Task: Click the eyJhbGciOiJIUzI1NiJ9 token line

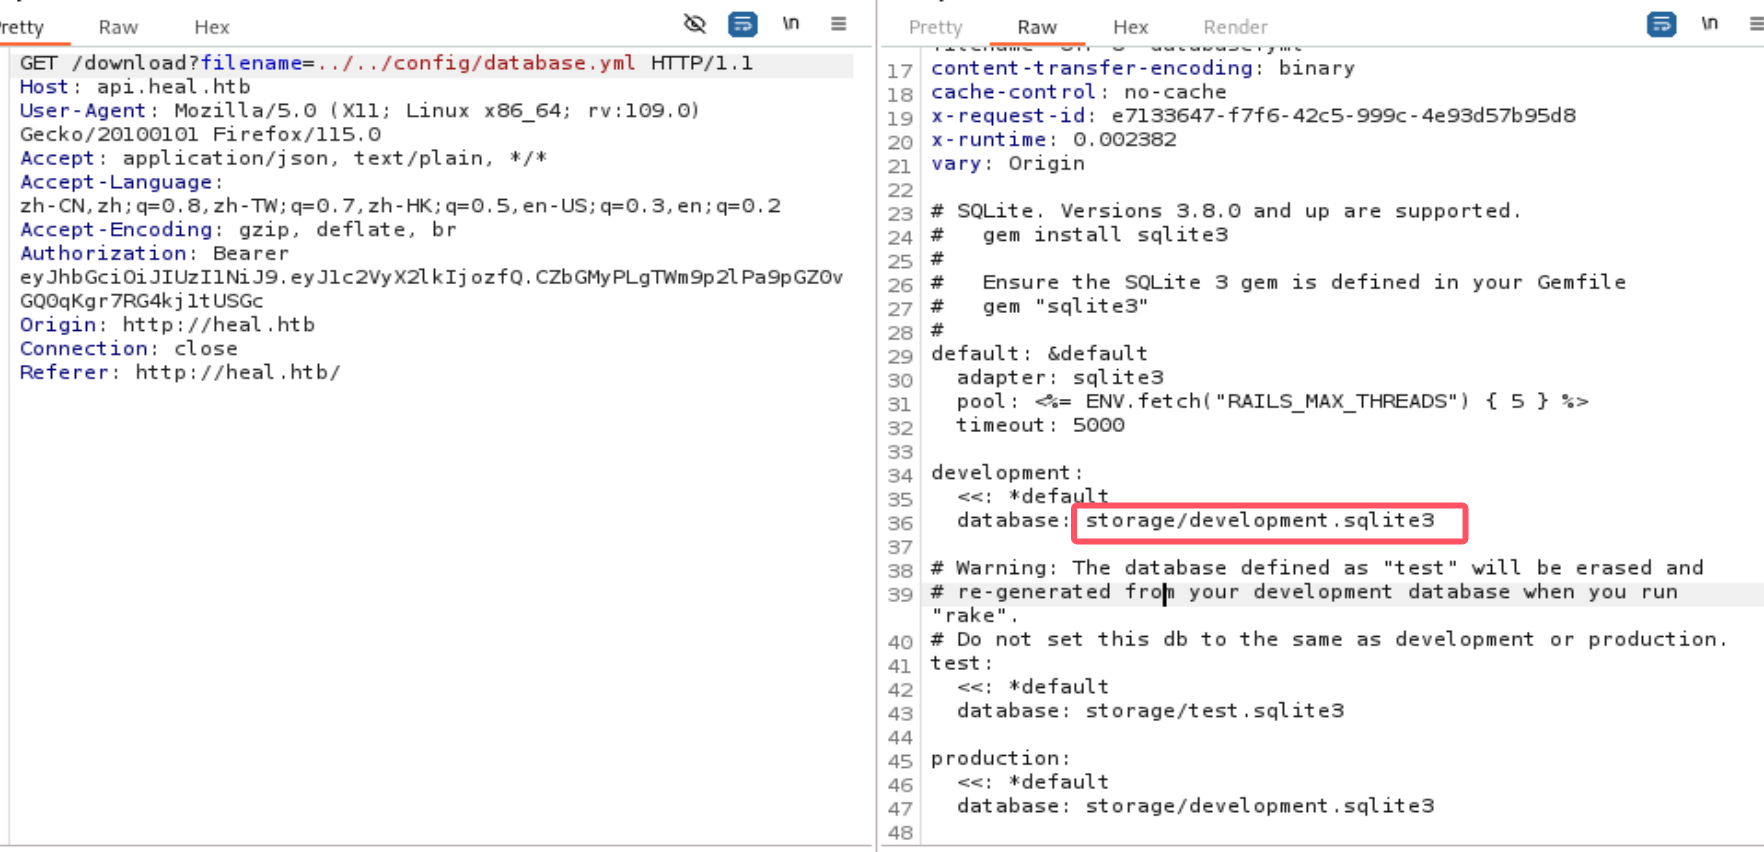Action: pos(431,277)
